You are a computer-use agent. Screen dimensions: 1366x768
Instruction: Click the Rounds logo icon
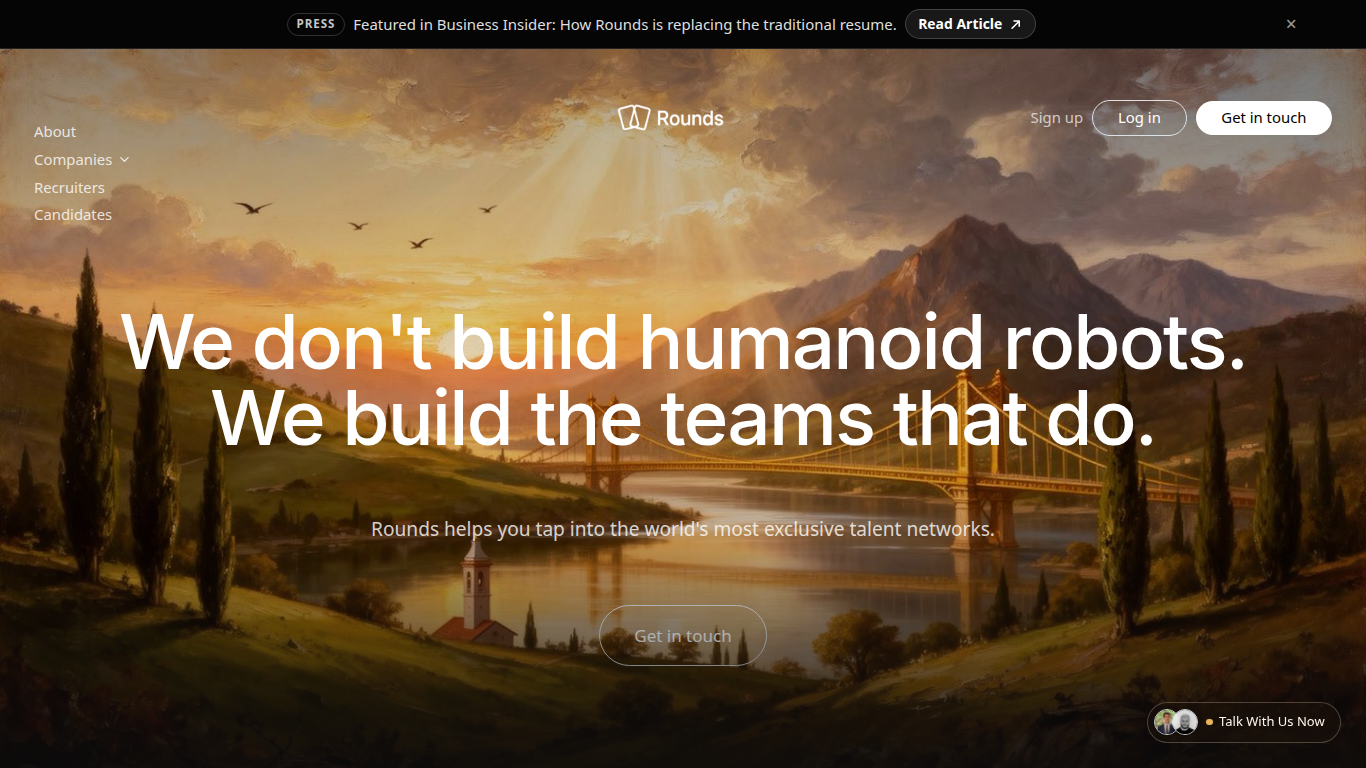tap(634, 118)
